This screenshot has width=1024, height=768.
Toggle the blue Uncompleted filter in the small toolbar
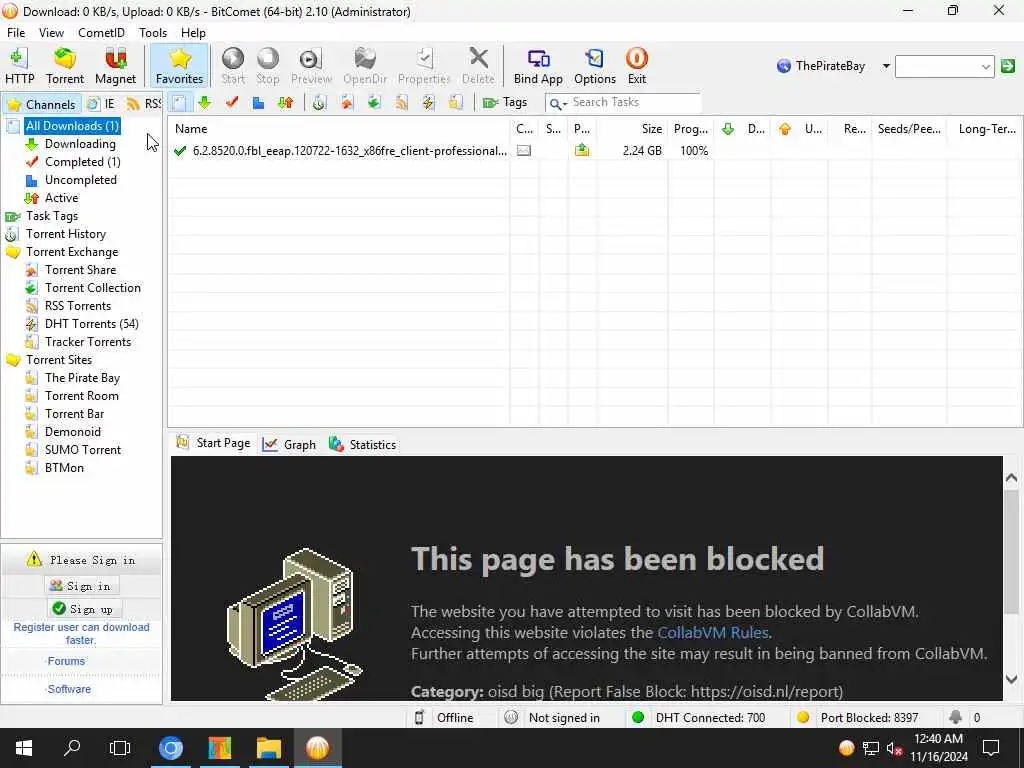click(x=259, y=103)
